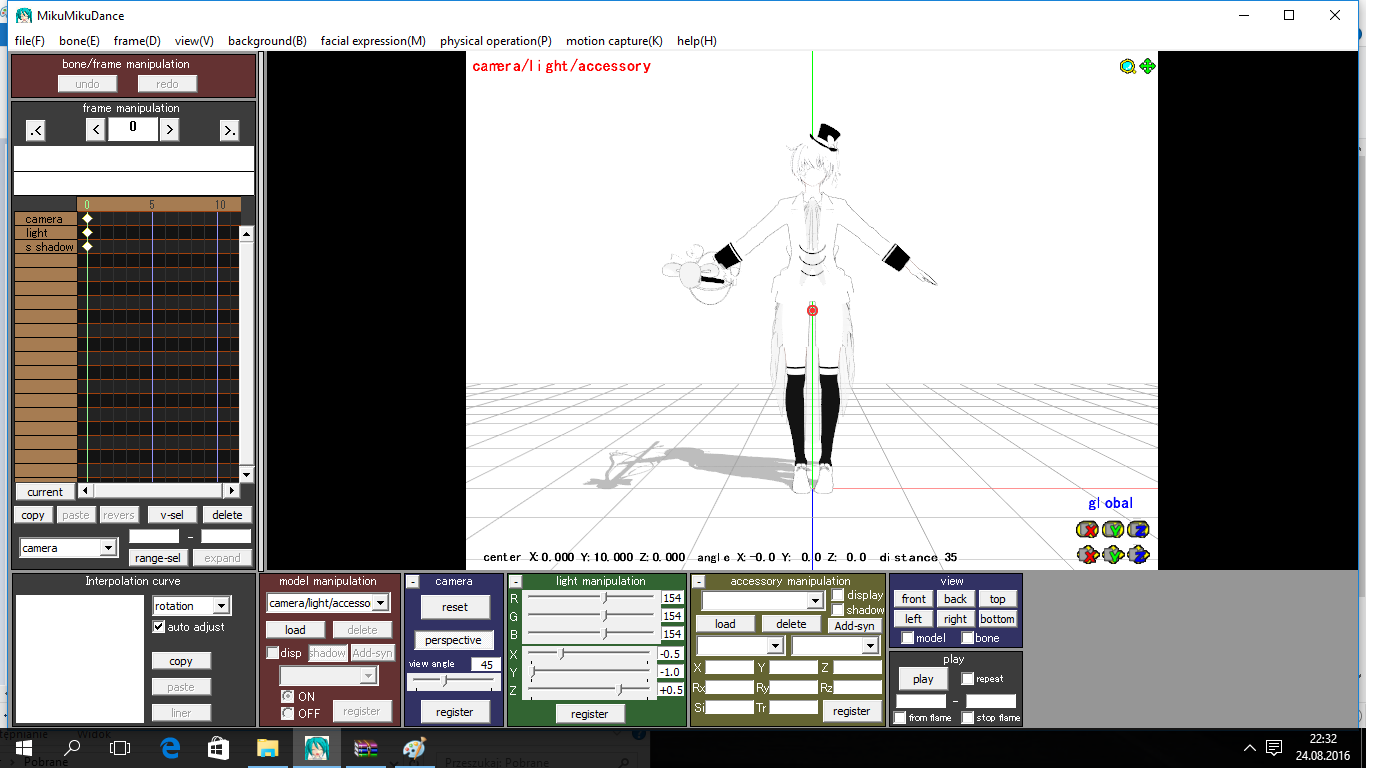This screenshot has height=768, width=1382.
Task: Toggle the repeat playback checkbox
Action: (x=967, y=679)
